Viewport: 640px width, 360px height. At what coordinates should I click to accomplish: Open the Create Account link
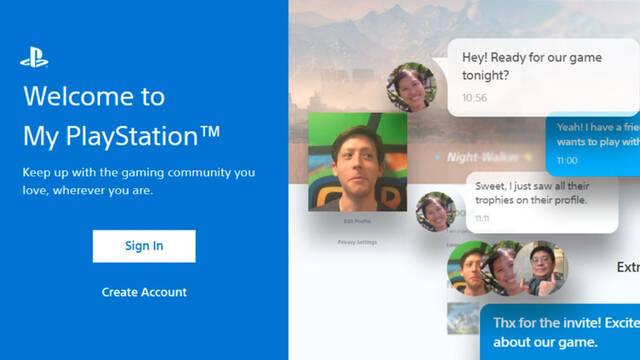[144, 292]
